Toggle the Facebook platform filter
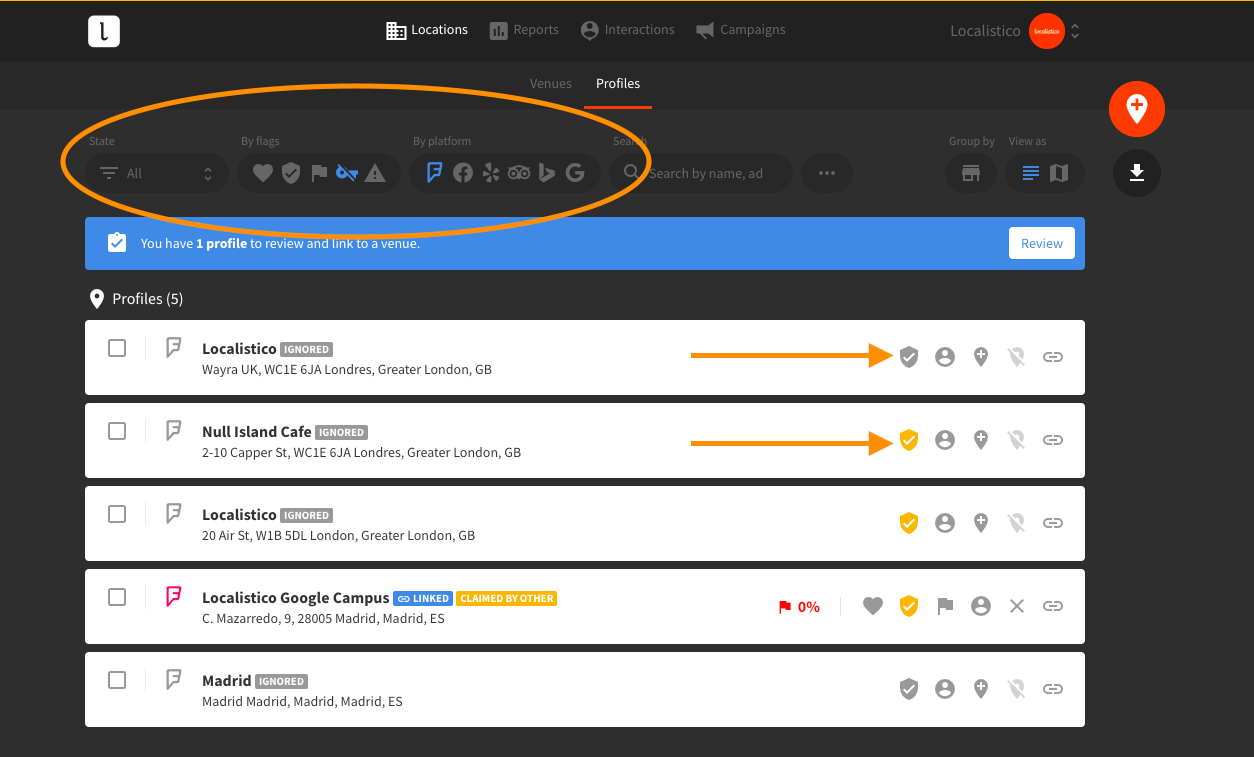Image resolution: width=1254 pixels, height=757 pixels. 463,173
